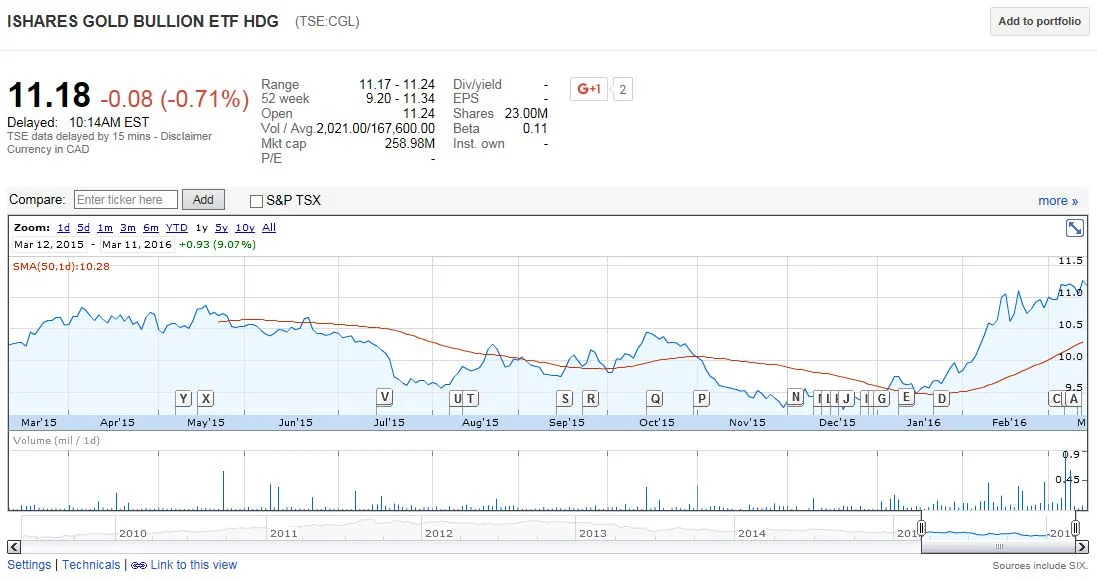Image resolution: width=1097 pixels, height=580 pixels.
Task: Grab the left range slider handle
Action: point(921,528)
